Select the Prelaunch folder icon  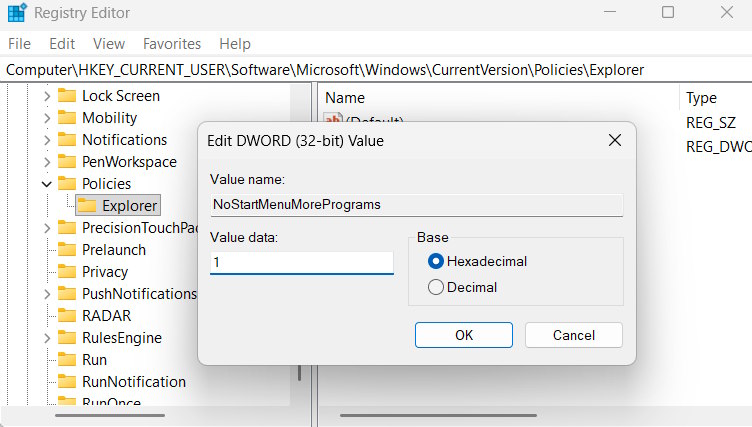pos(67,249)
